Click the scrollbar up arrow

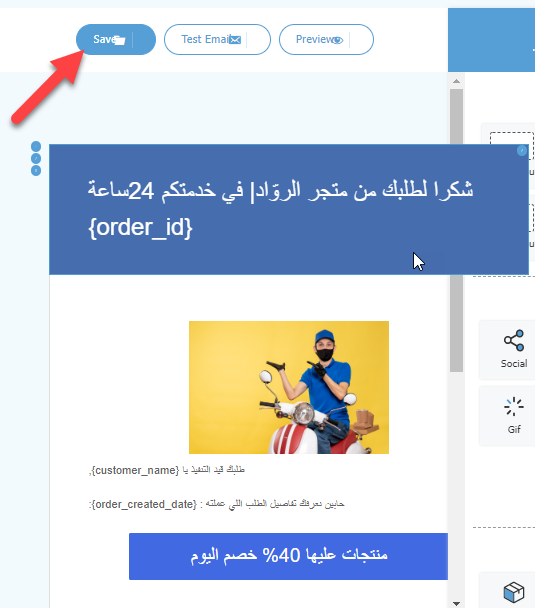tap(456, 81)
